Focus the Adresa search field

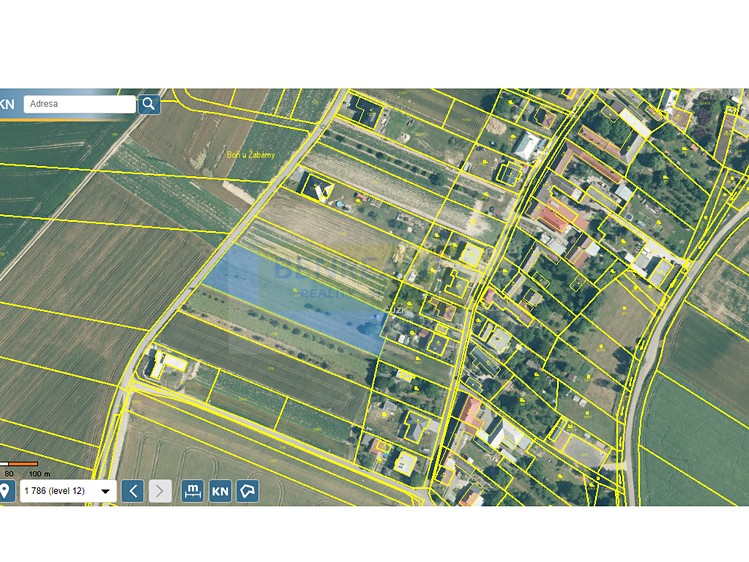coord(80,104)
